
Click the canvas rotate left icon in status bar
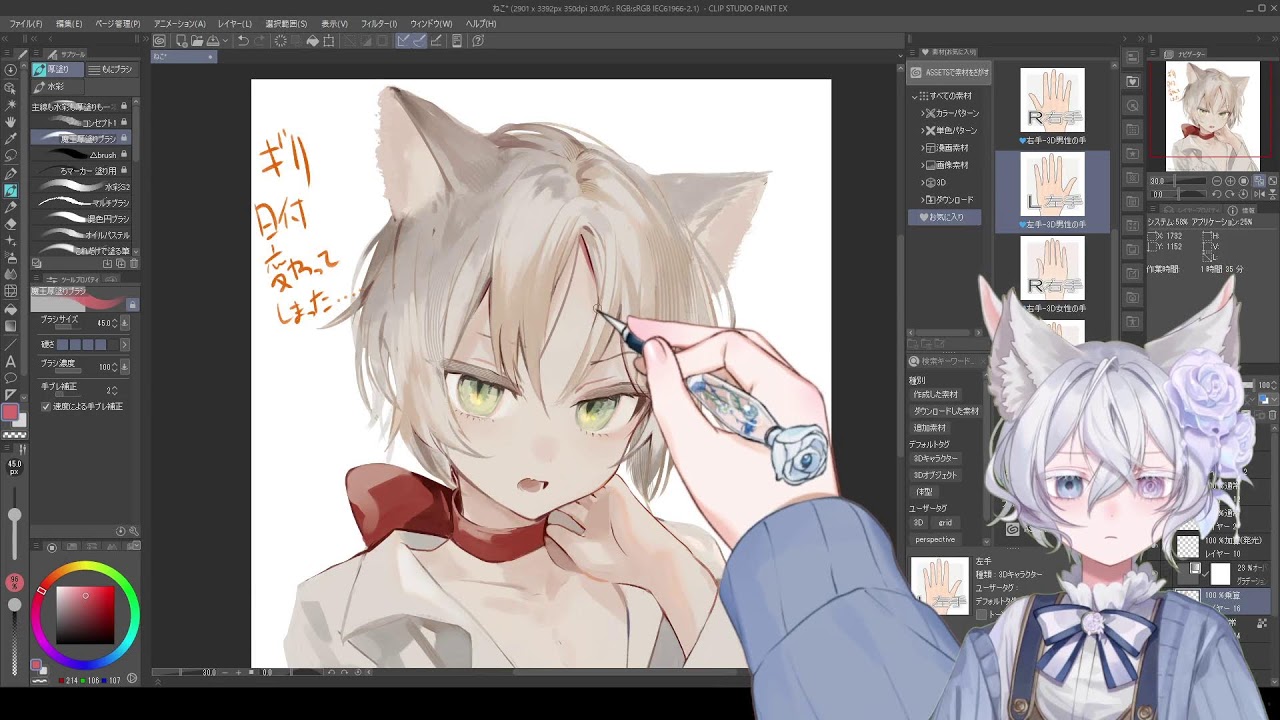point(331,672)
